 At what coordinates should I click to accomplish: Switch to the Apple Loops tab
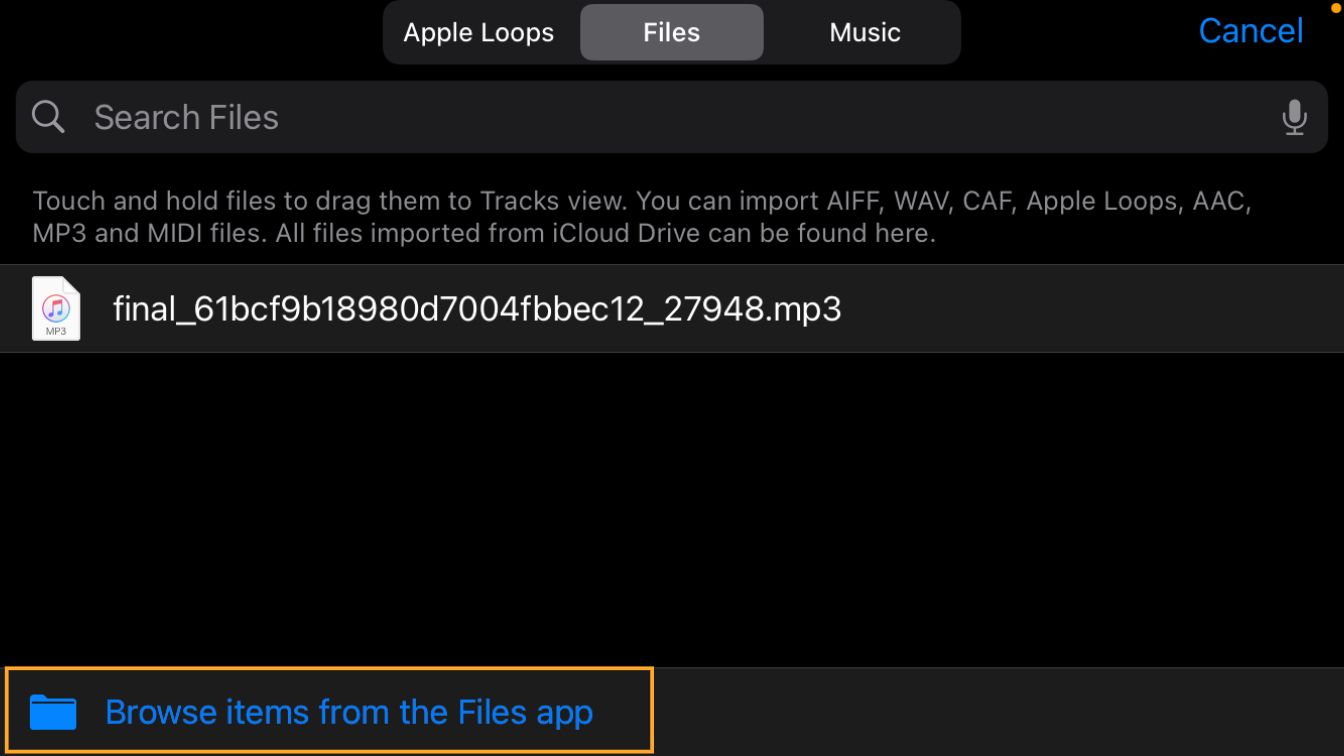click(478, 32)
